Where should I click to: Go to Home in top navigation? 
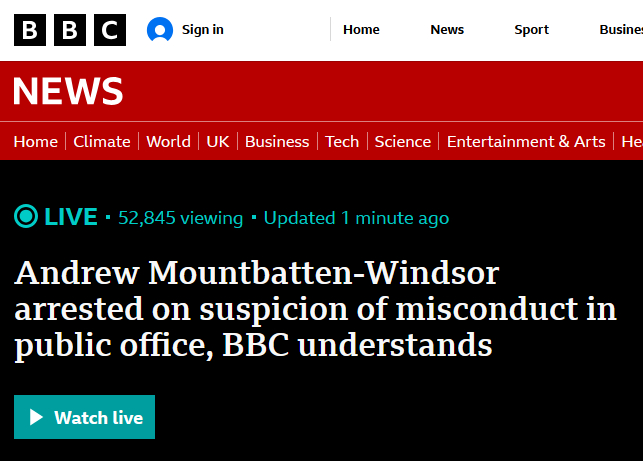361,30
